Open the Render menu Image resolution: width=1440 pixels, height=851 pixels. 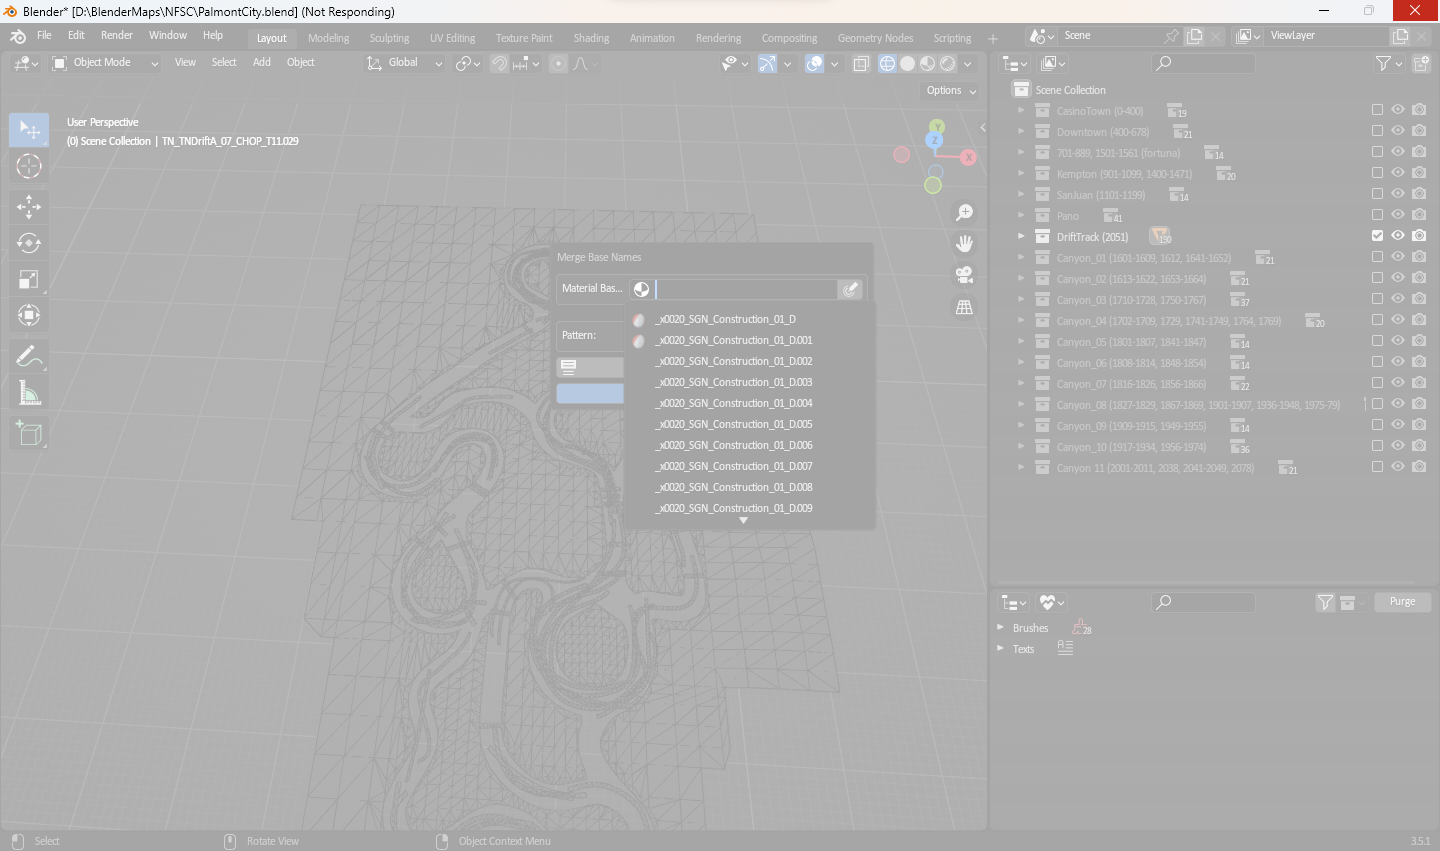point(117,35)
